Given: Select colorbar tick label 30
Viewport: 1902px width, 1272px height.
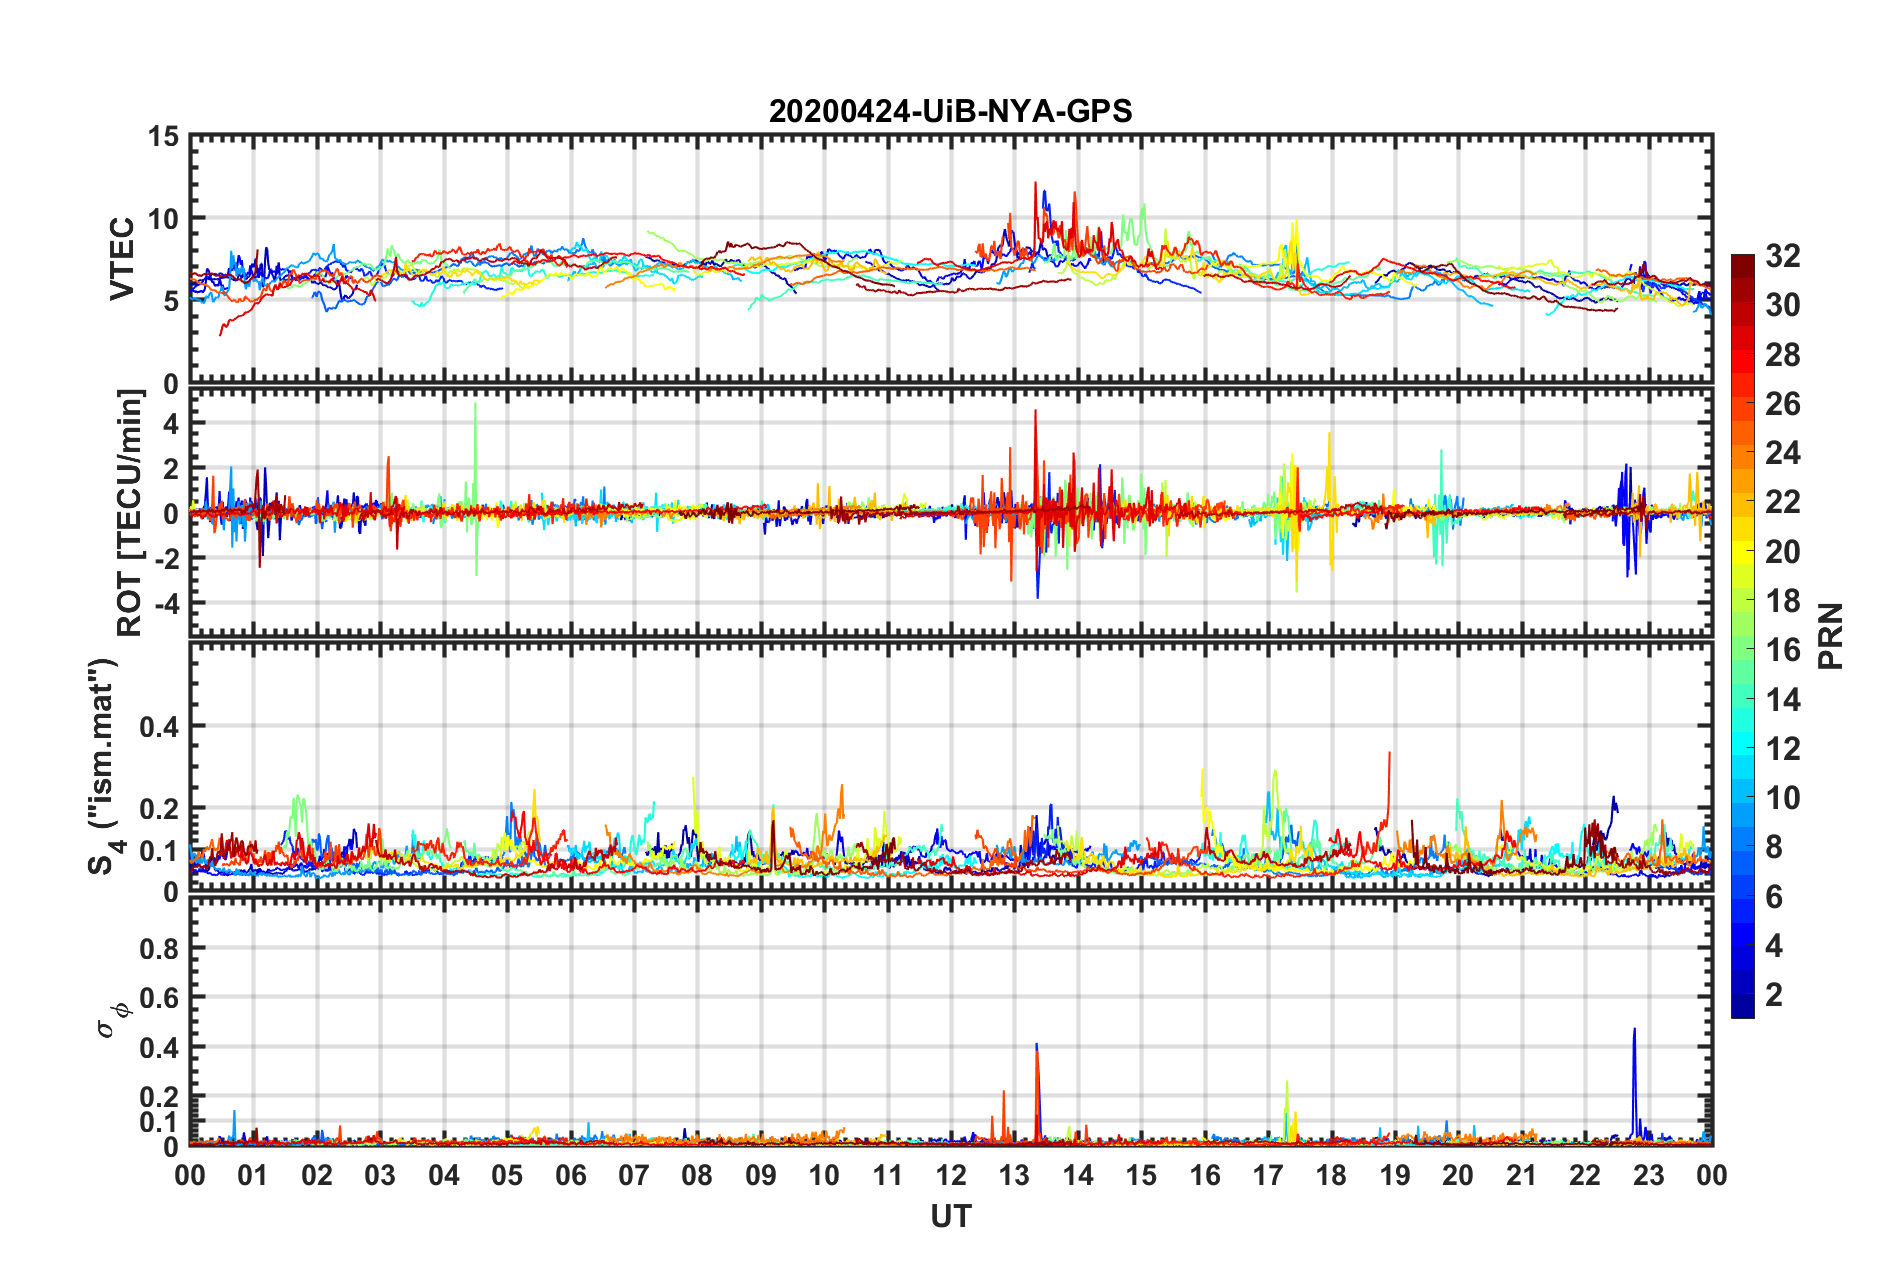Looking at the screenshot, I should pyautogui.click(x=1782, y=305).
